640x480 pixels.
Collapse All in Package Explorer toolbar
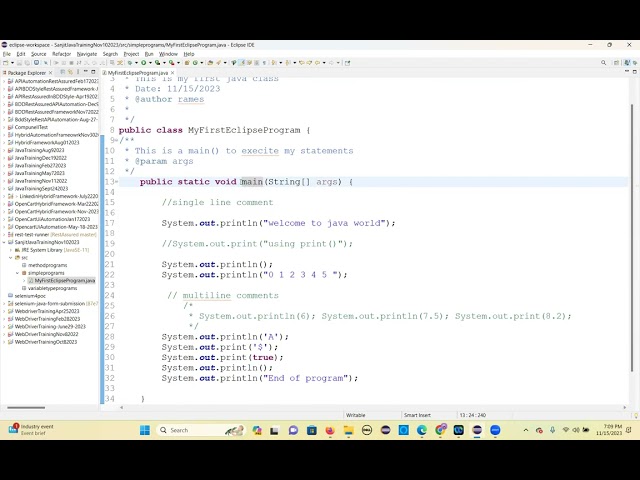62,72
